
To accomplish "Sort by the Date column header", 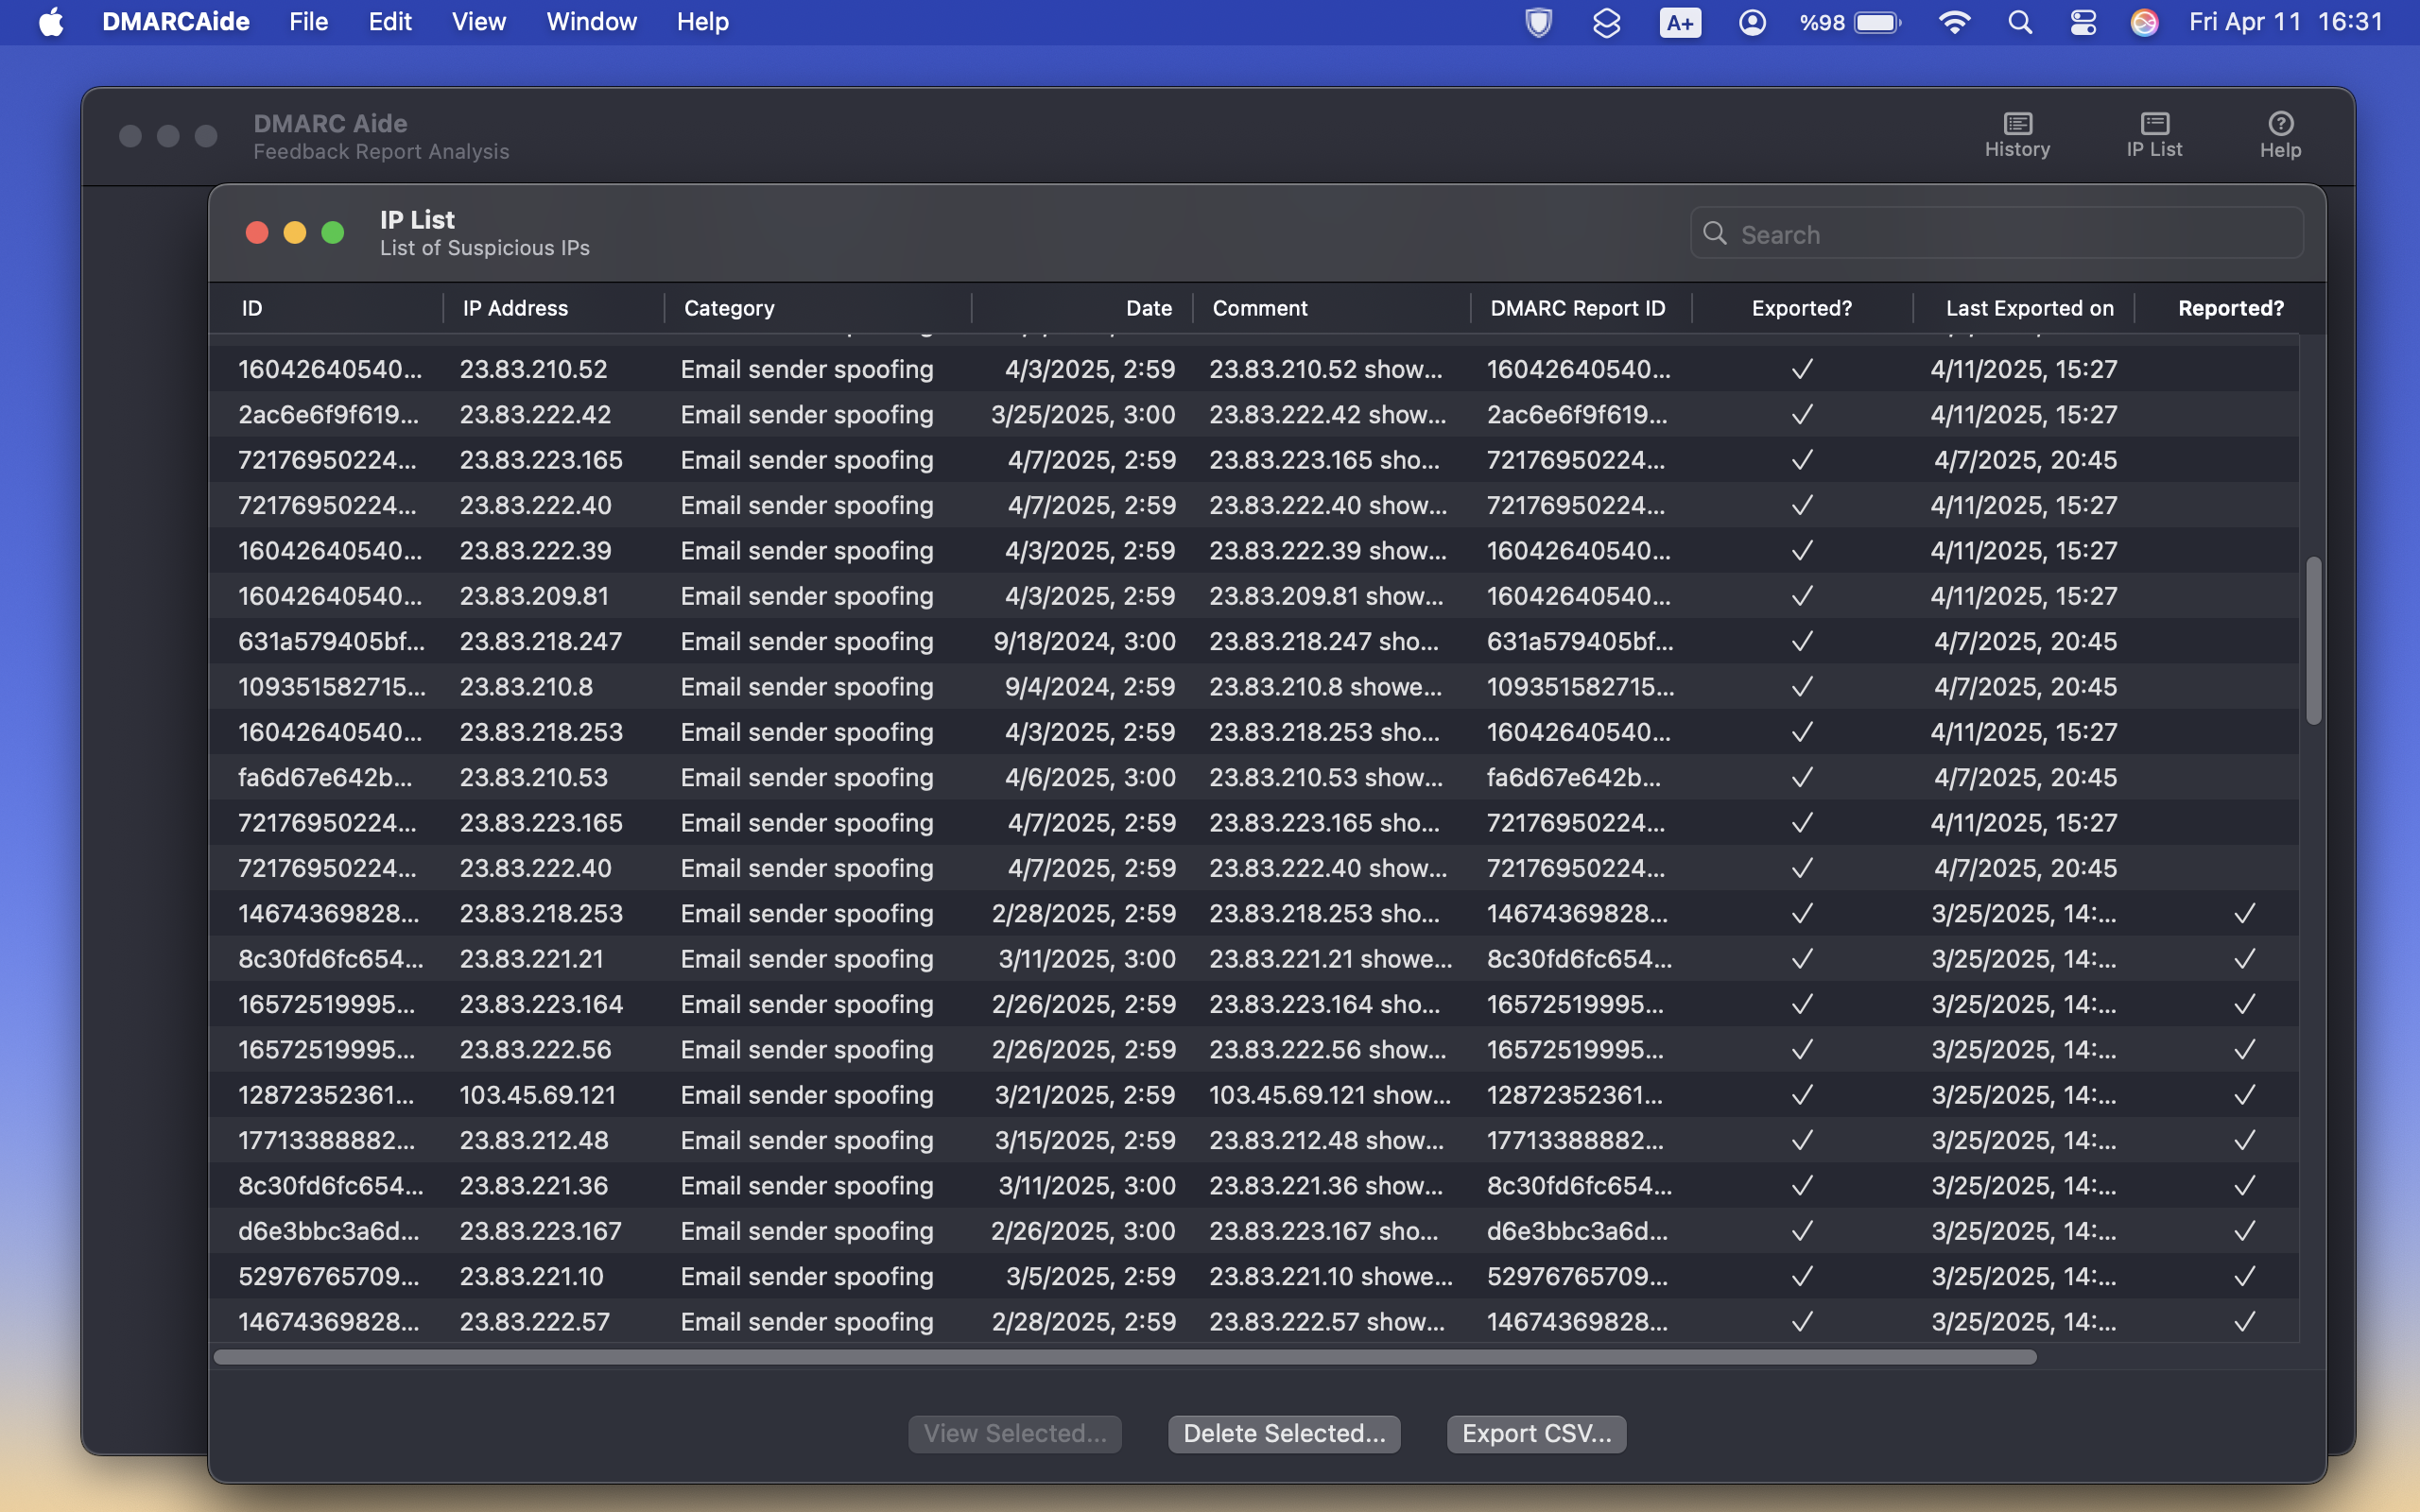I will click(1082, 308).
